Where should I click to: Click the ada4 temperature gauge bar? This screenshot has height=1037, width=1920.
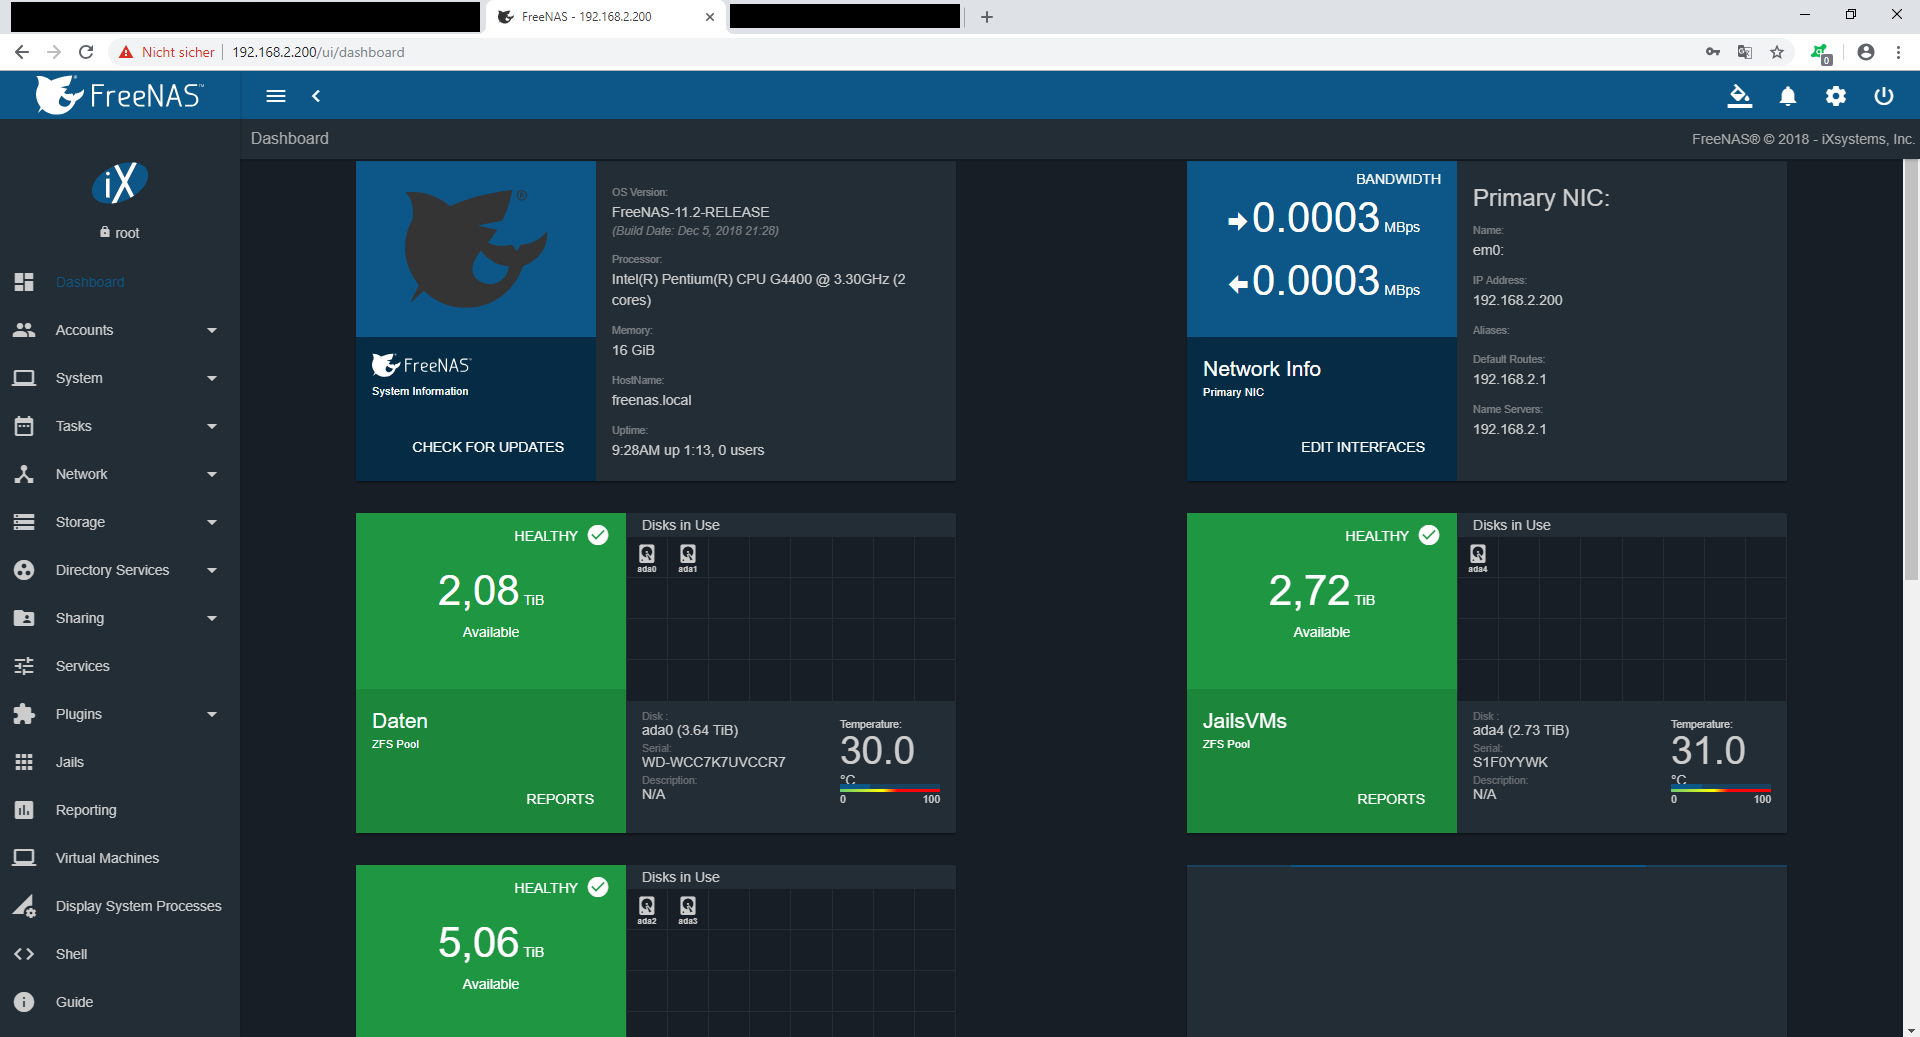(x=1721, y=790)
